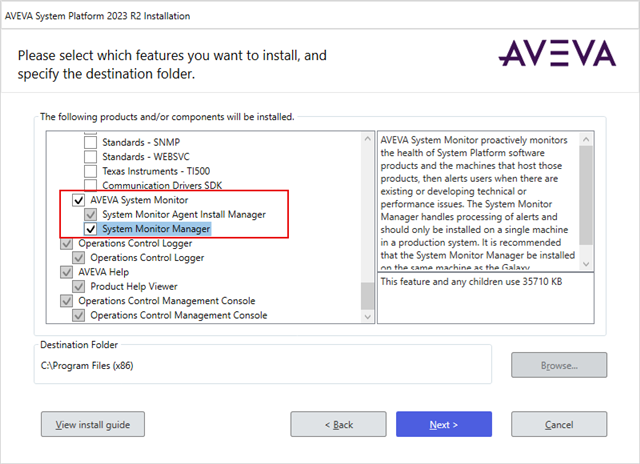Click the description pane scrollbar thumb

(586, 195)
